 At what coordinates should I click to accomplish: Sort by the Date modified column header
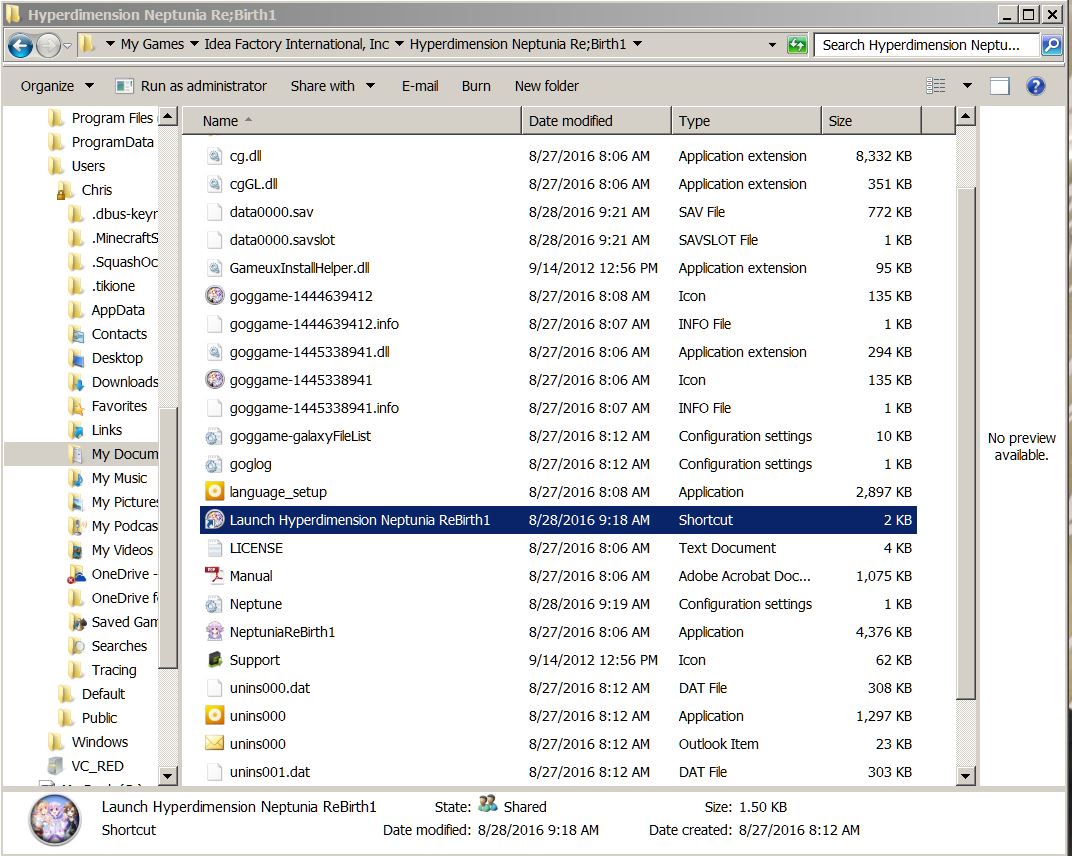coord(595,121)
